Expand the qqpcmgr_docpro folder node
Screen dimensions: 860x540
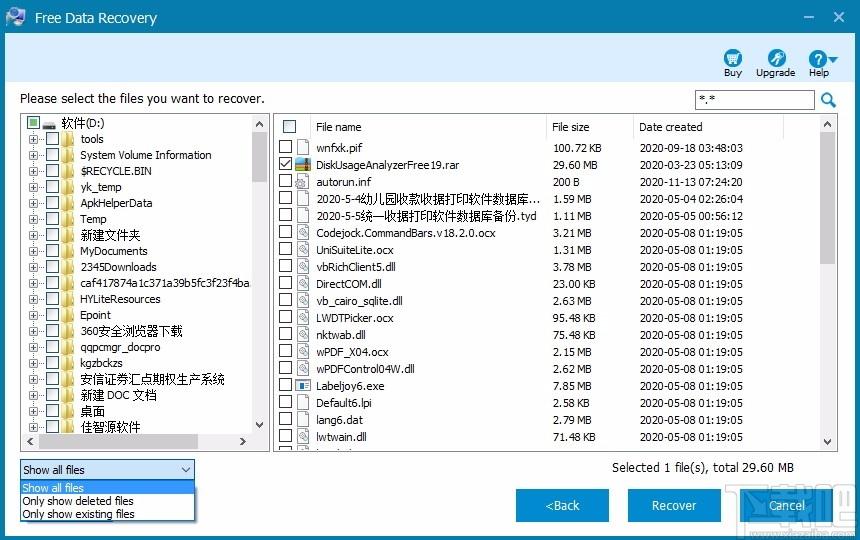pyautogui.click(x=33, y=347)
